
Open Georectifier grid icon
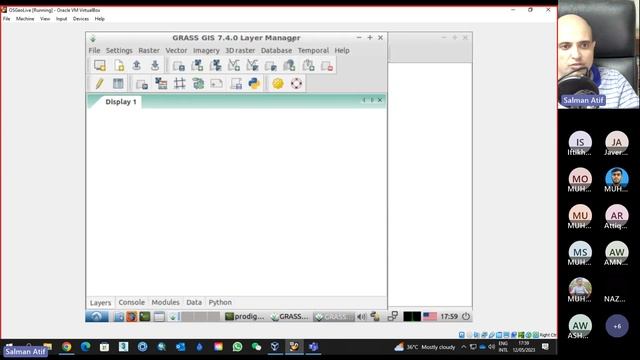(180, 84)
